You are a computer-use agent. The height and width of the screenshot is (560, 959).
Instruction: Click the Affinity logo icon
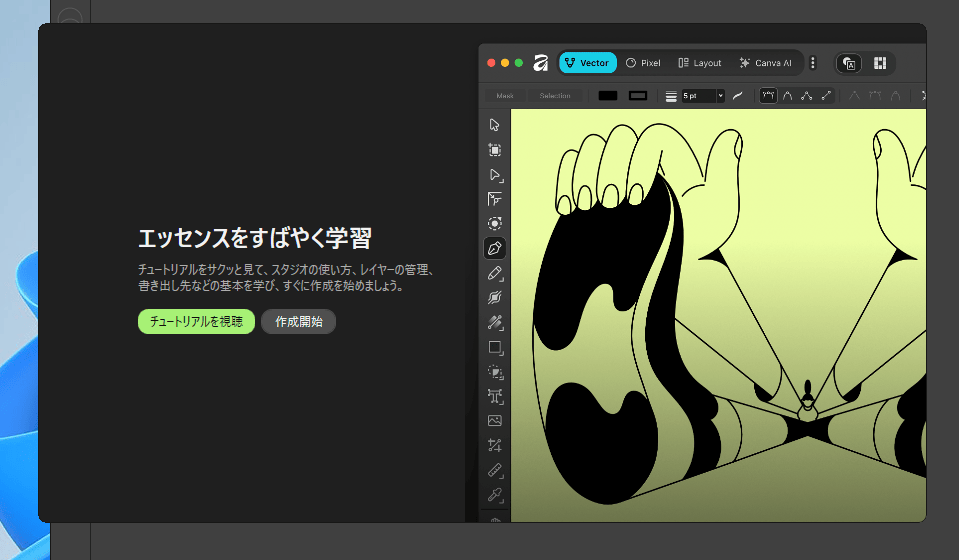pyautogui.click(x=541, y=63)
